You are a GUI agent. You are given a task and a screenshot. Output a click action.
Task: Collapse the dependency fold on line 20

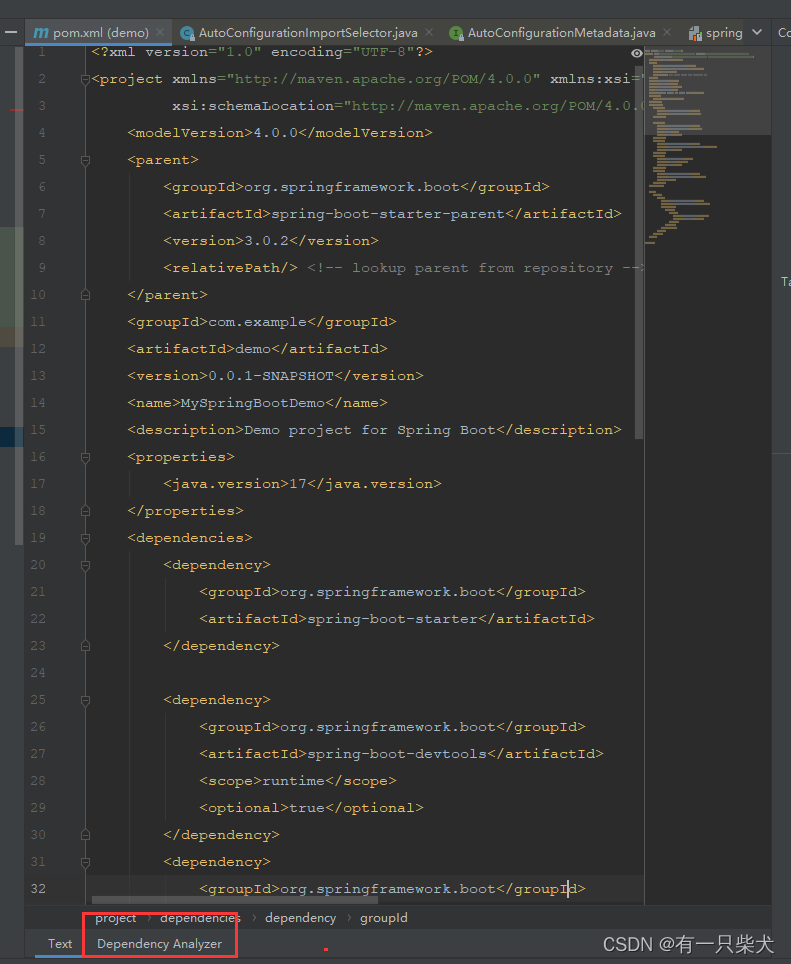[x=85, y=566]
